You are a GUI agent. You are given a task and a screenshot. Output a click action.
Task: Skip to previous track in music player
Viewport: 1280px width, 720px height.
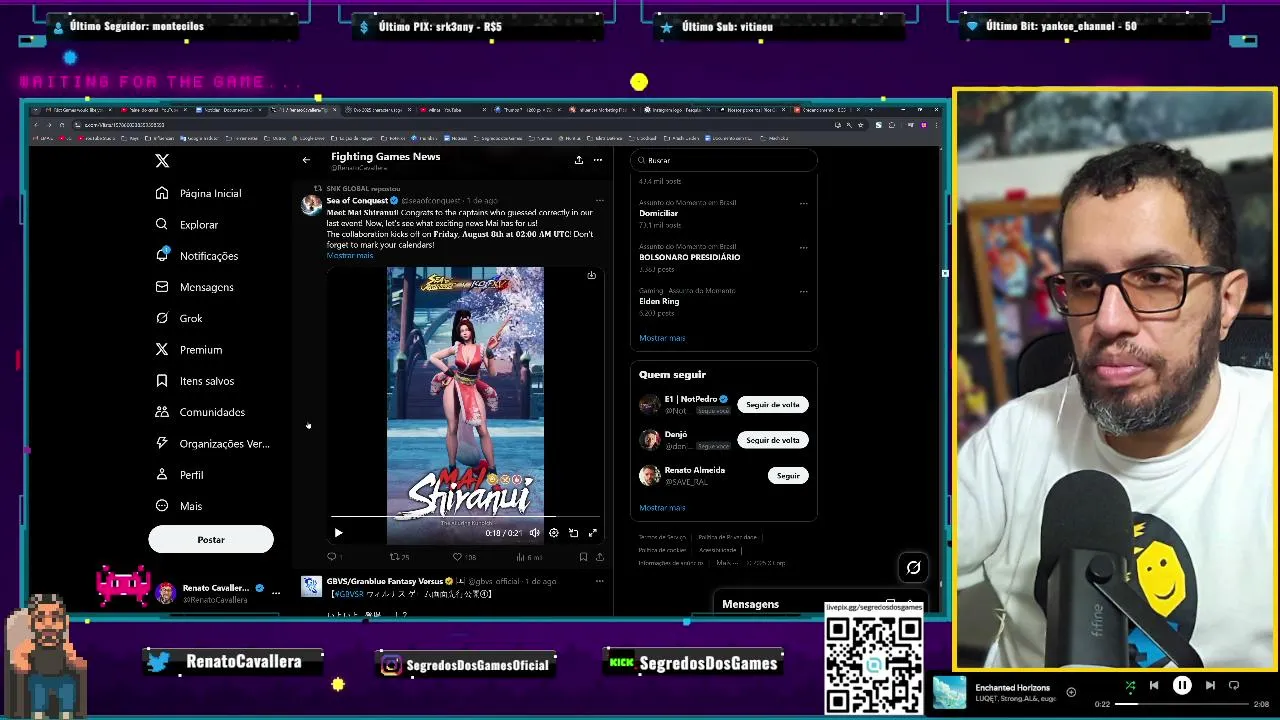coord(1154,686)
